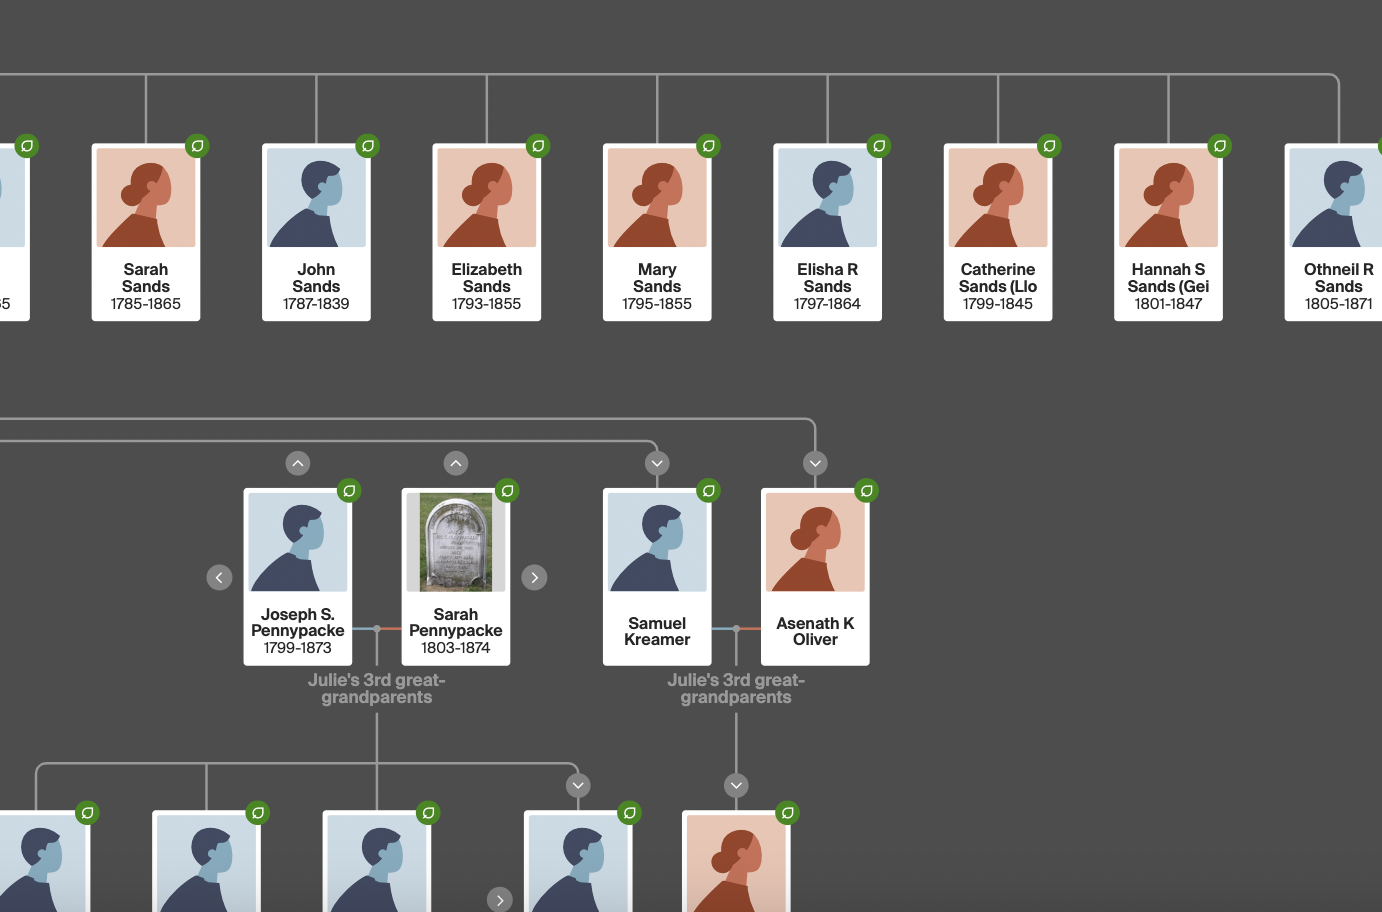The height and width of the screenshot is (912, 1382).
Task: Expand ancestors above Sarah Pennypacke
Action: [x=456, y=463]
